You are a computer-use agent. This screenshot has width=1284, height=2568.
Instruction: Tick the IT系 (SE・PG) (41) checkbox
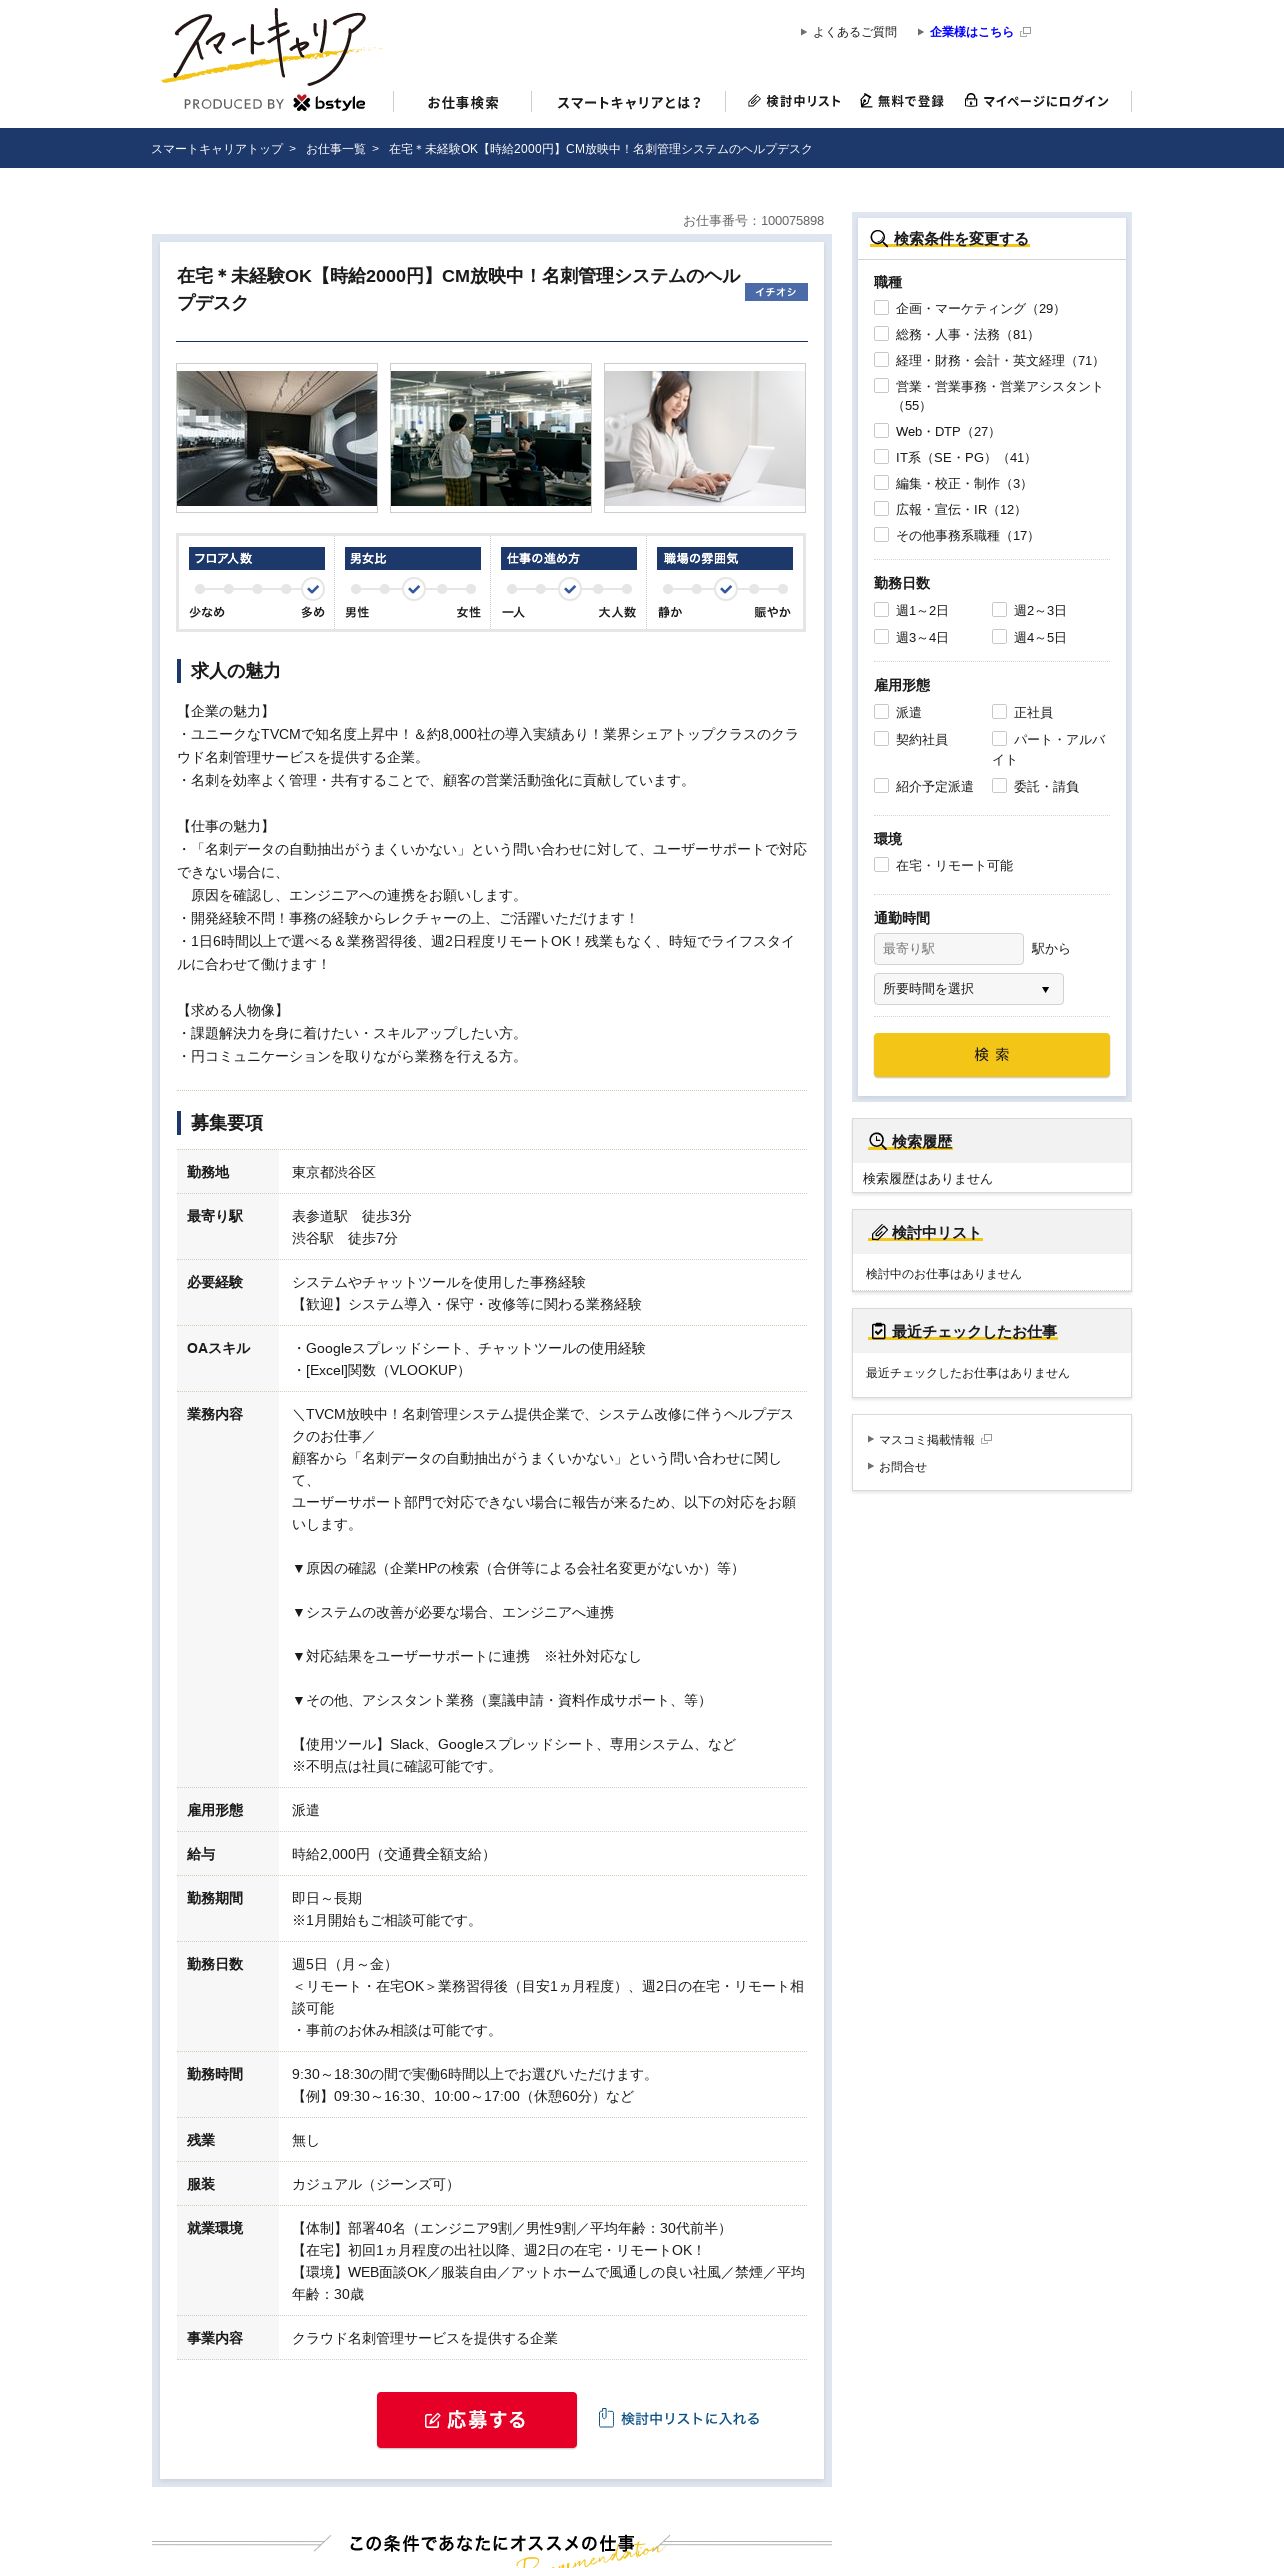(x=881, y=457)
